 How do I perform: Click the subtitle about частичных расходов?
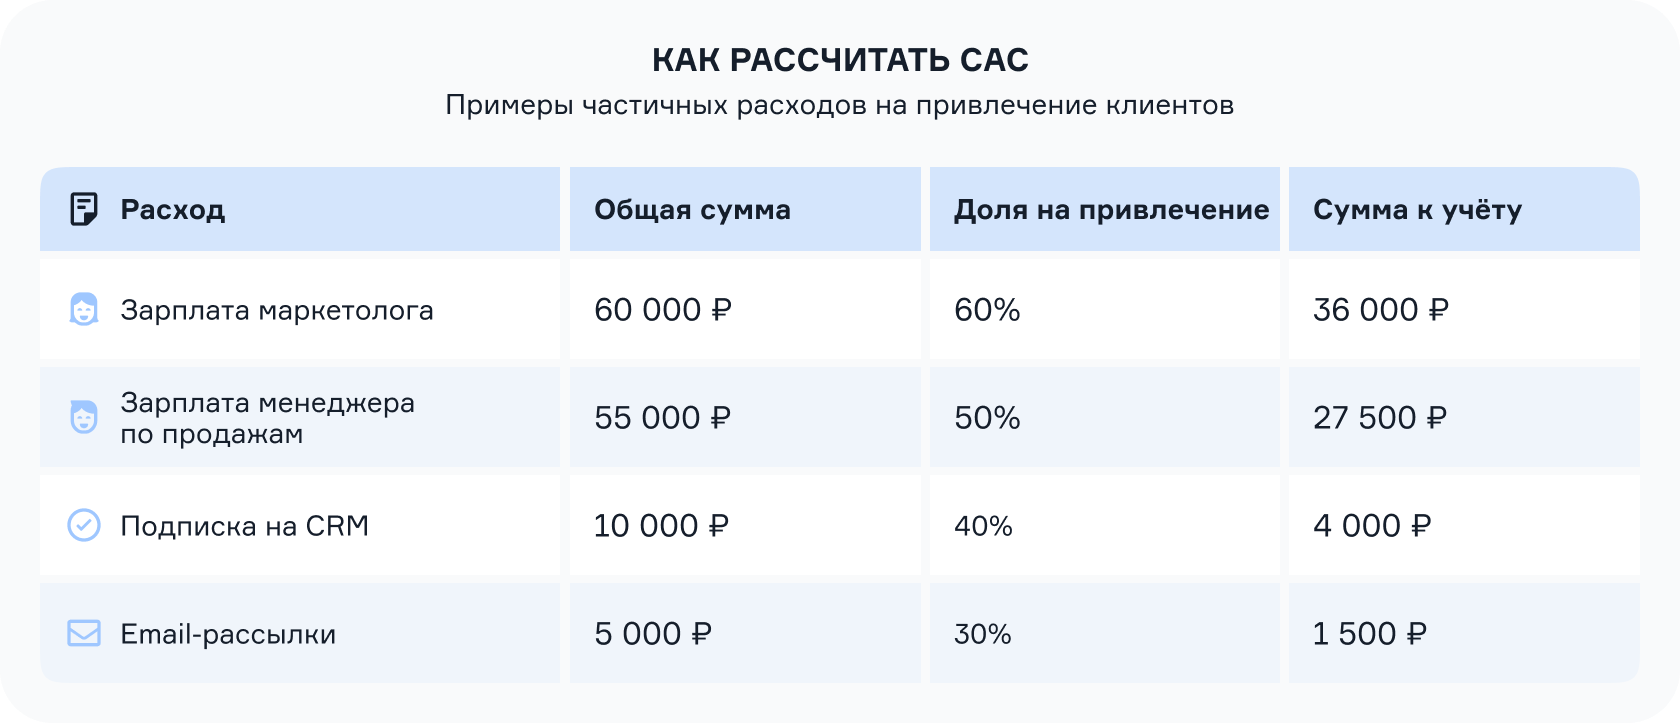pyautogui.click(x=840, y=105)
